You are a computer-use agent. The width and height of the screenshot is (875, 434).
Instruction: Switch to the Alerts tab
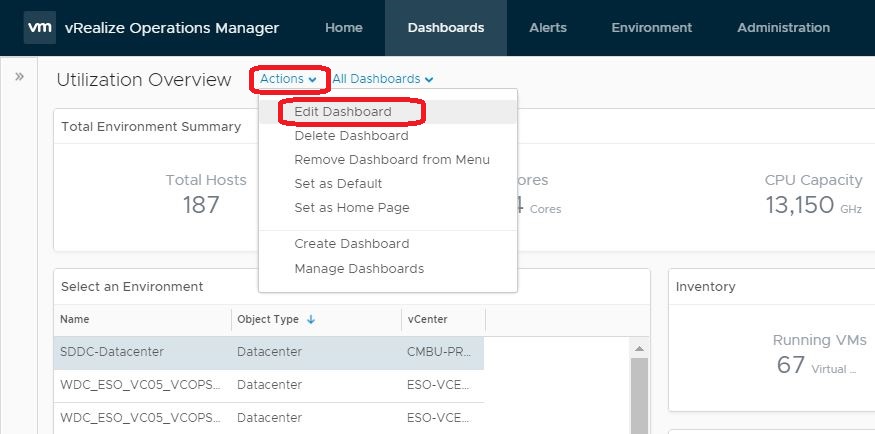pos(549,28)
